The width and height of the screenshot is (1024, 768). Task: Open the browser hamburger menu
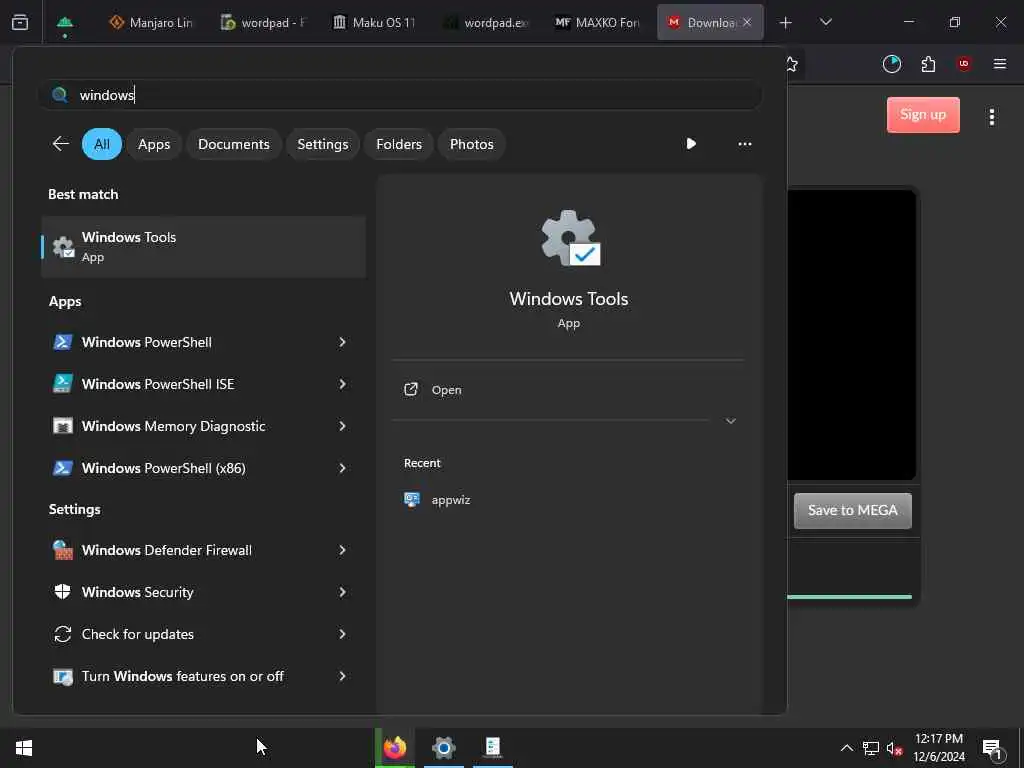click(x=1000, y=64)
